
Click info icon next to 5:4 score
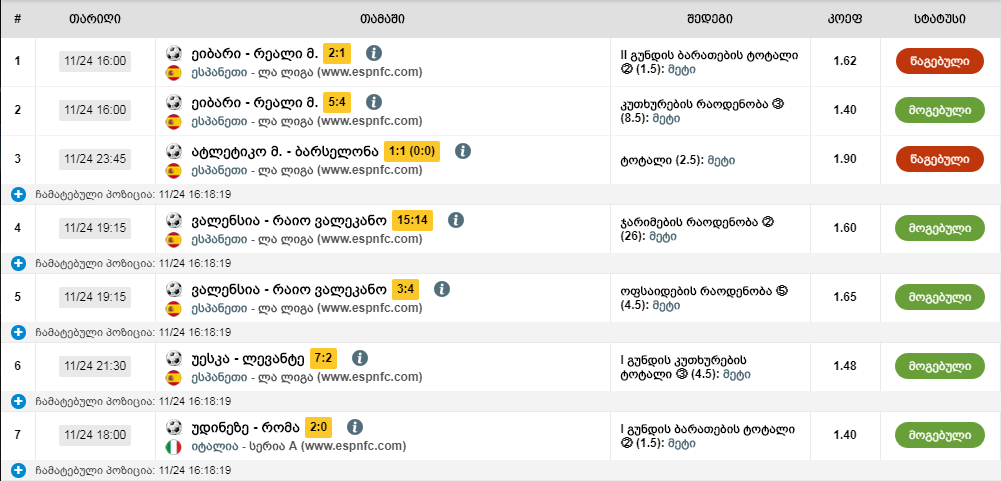tap(374, 101)
